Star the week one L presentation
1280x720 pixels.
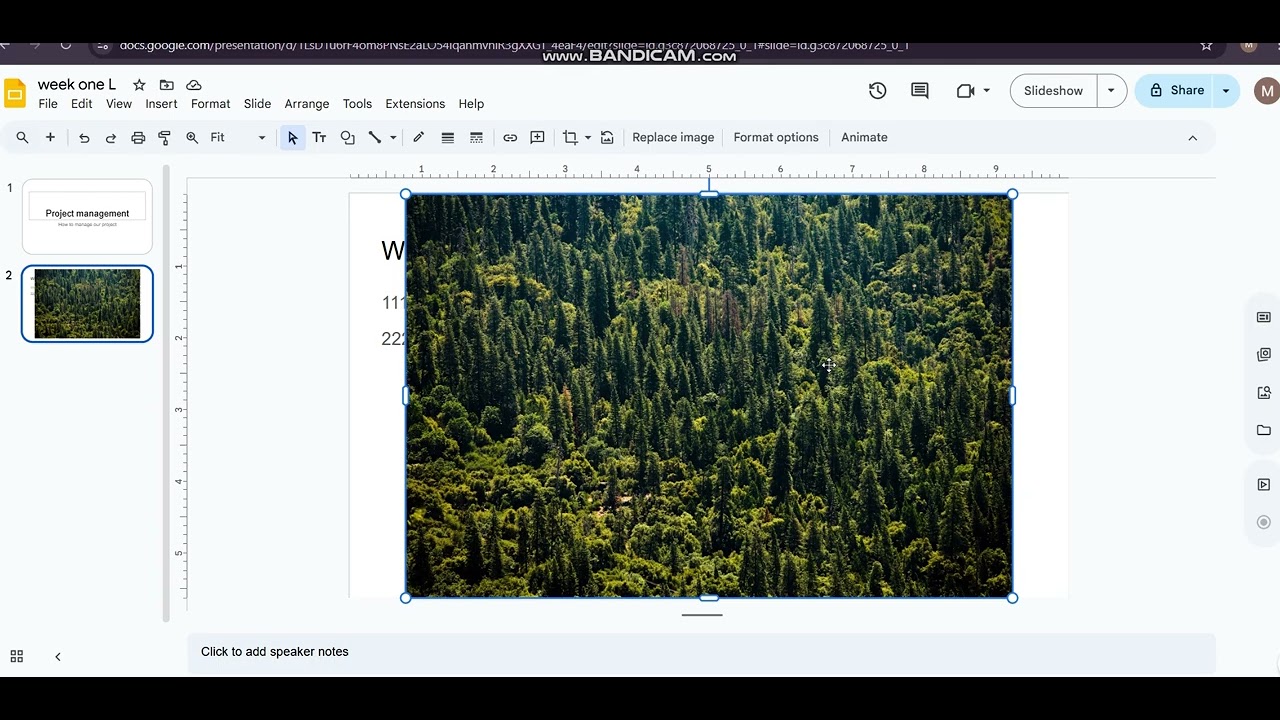tap(139, 85)
